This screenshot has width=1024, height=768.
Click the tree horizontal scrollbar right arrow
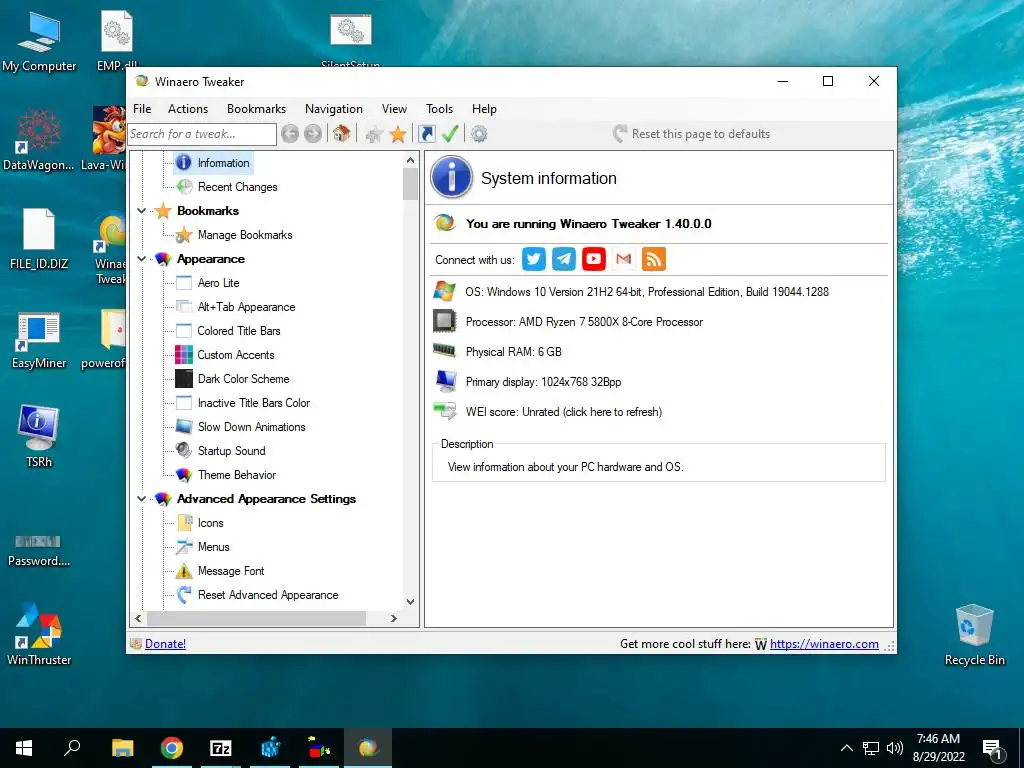pos(393,618)
